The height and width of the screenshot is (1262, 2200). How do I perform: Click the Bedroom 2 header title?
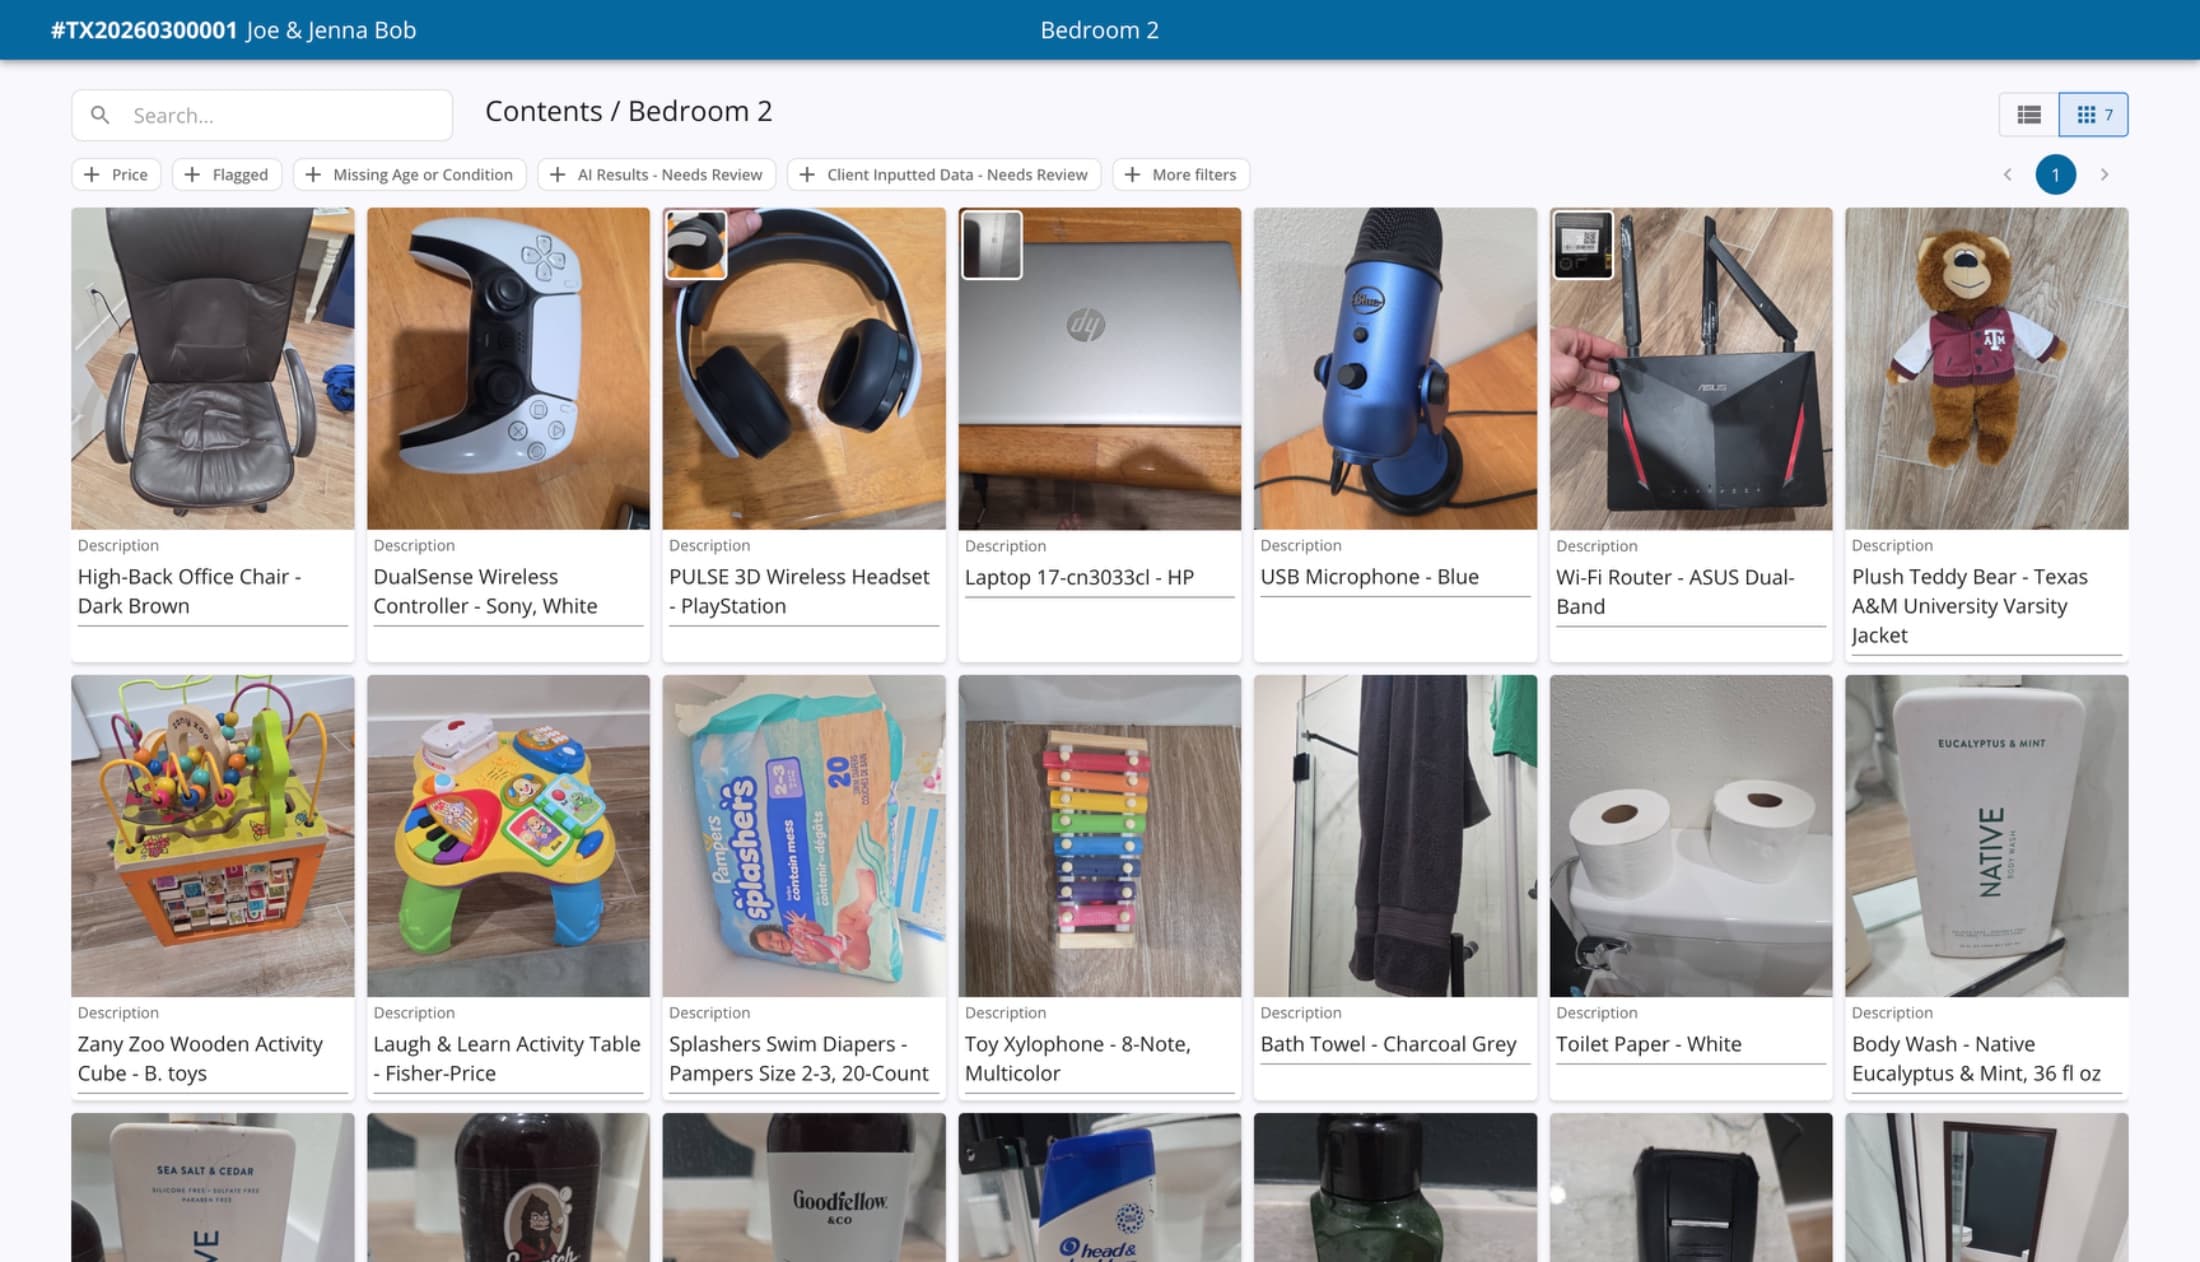click(x=1099, y=30)
